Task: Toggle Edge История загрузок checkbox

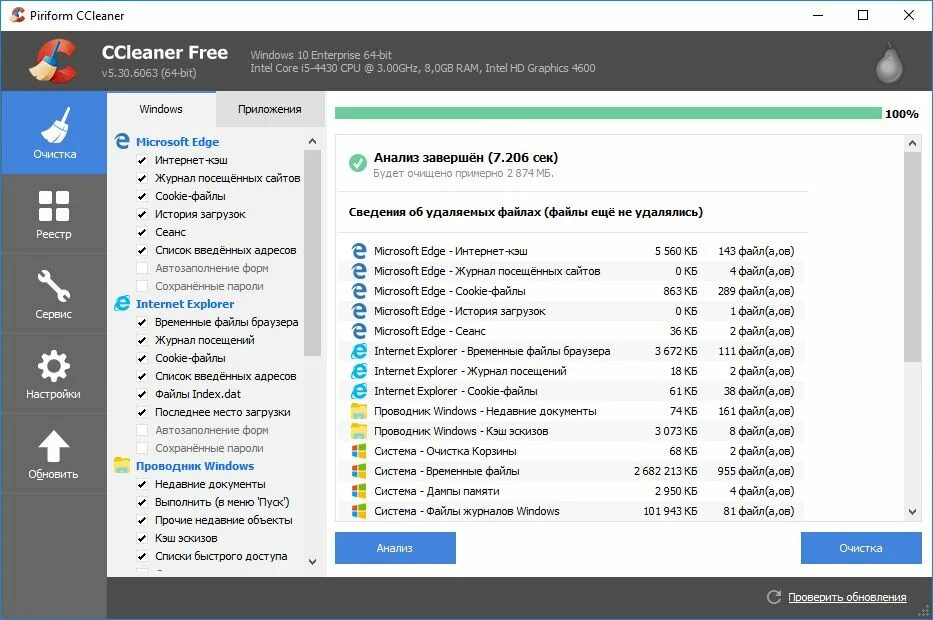Action: [142, 214]
